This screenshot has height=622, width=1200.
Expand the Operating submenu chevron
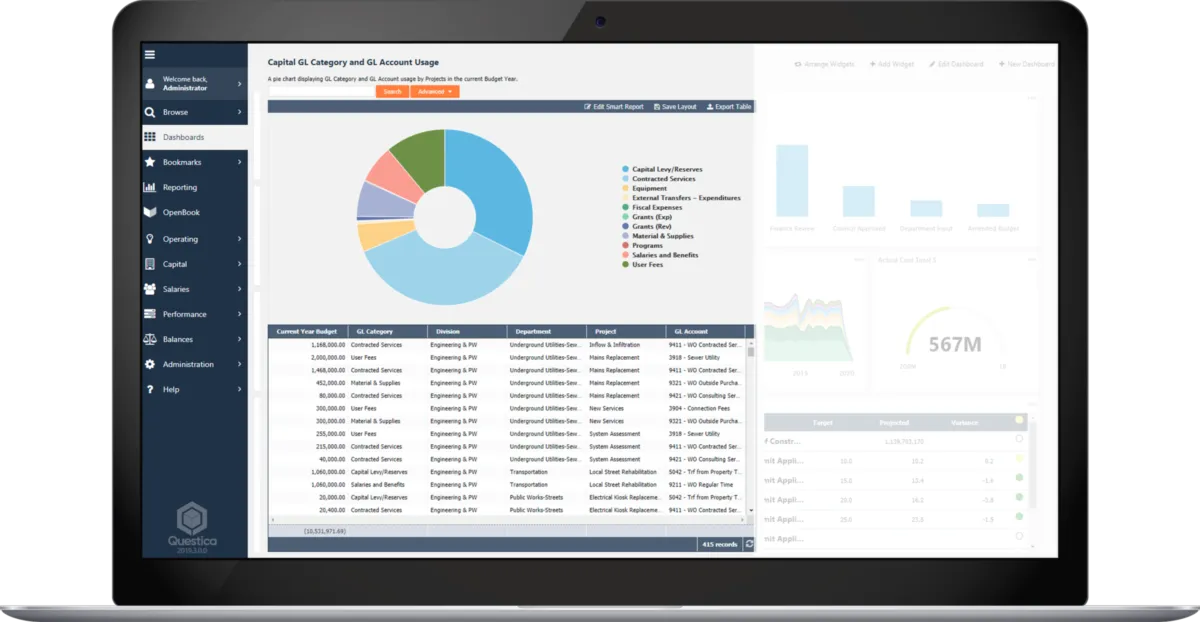coord(240,239)
